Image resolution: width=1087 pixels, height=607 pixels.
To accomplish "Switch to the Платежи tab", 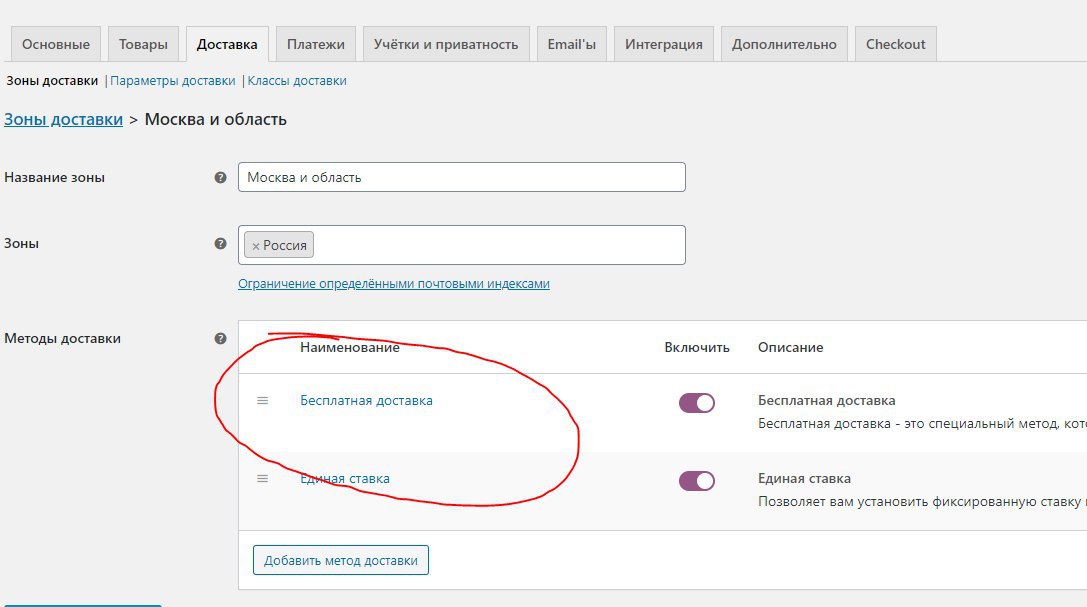I will coord(315,44).
